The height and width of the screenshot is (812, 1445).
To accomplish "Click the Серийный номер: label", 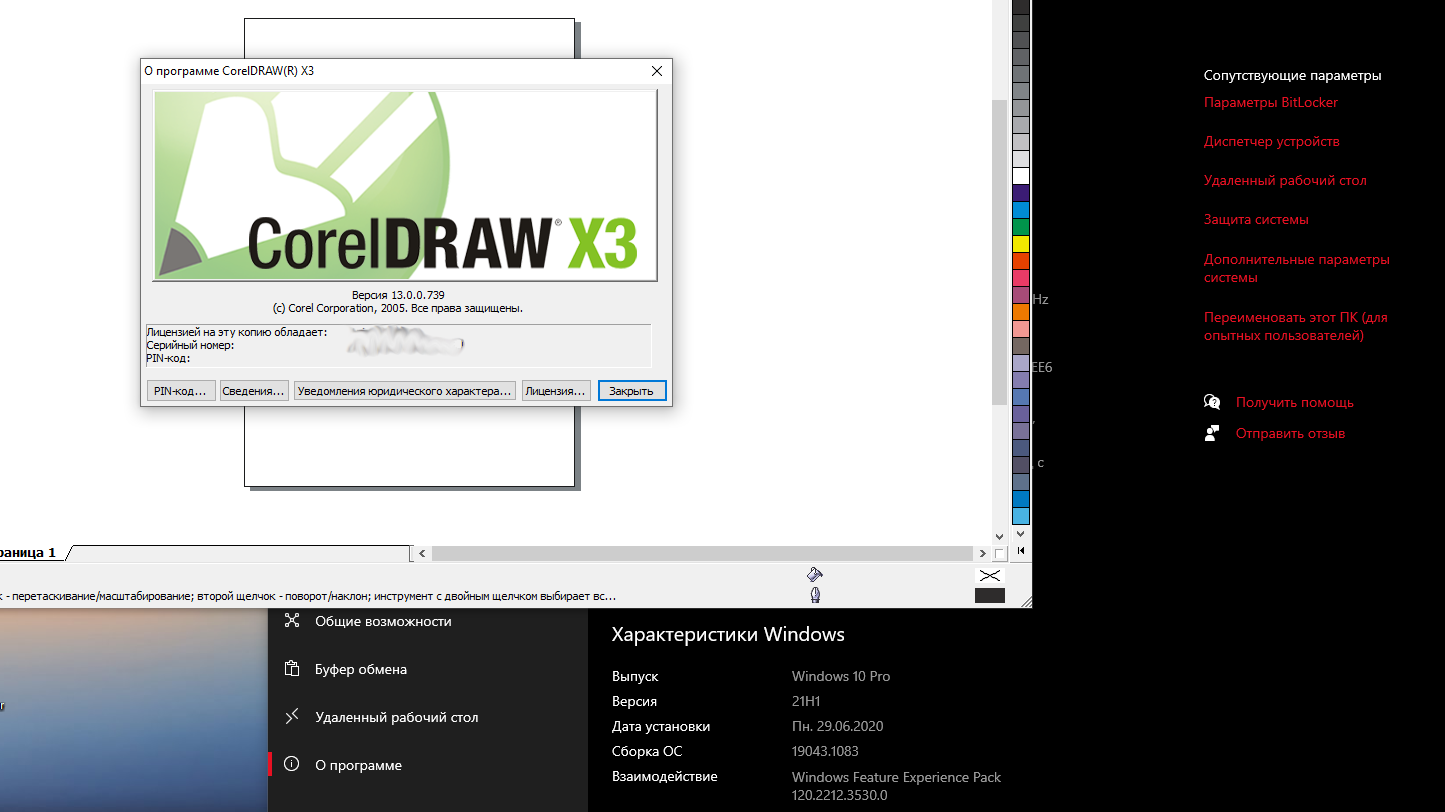I will coord(190,345).
